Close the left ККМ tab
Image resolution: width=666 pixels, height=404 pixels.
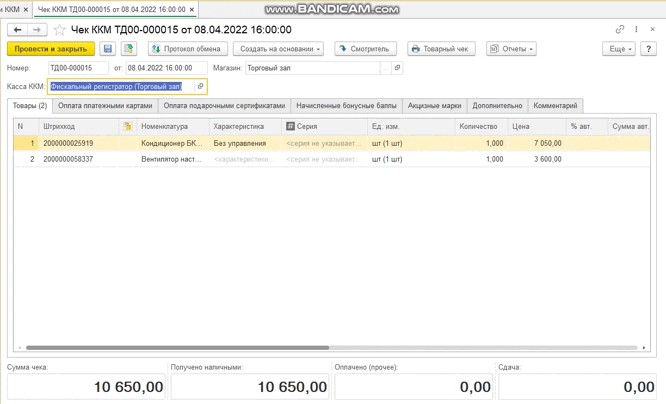click(x=26, y=9)
